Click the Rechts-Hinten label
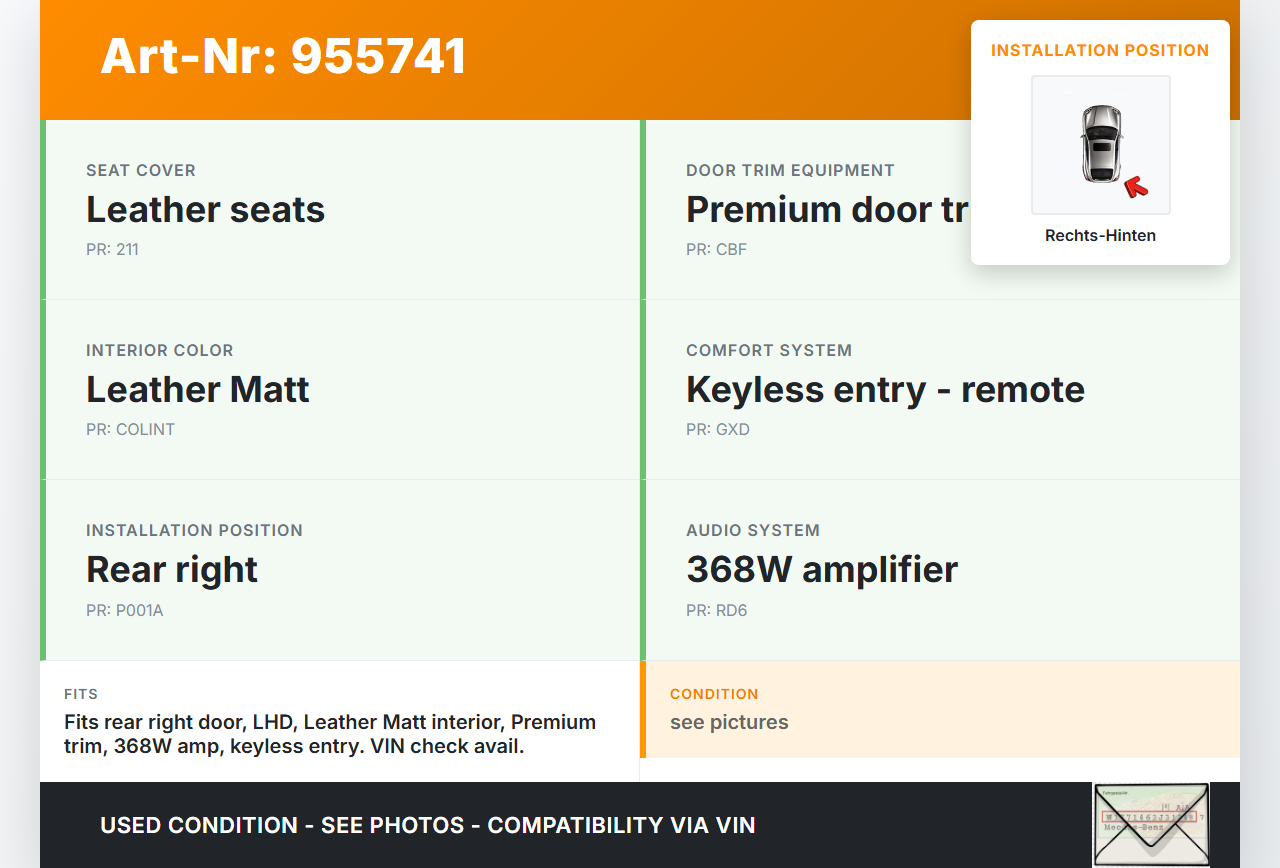Screen dimensions: 1280x868 coord(1100,236)
